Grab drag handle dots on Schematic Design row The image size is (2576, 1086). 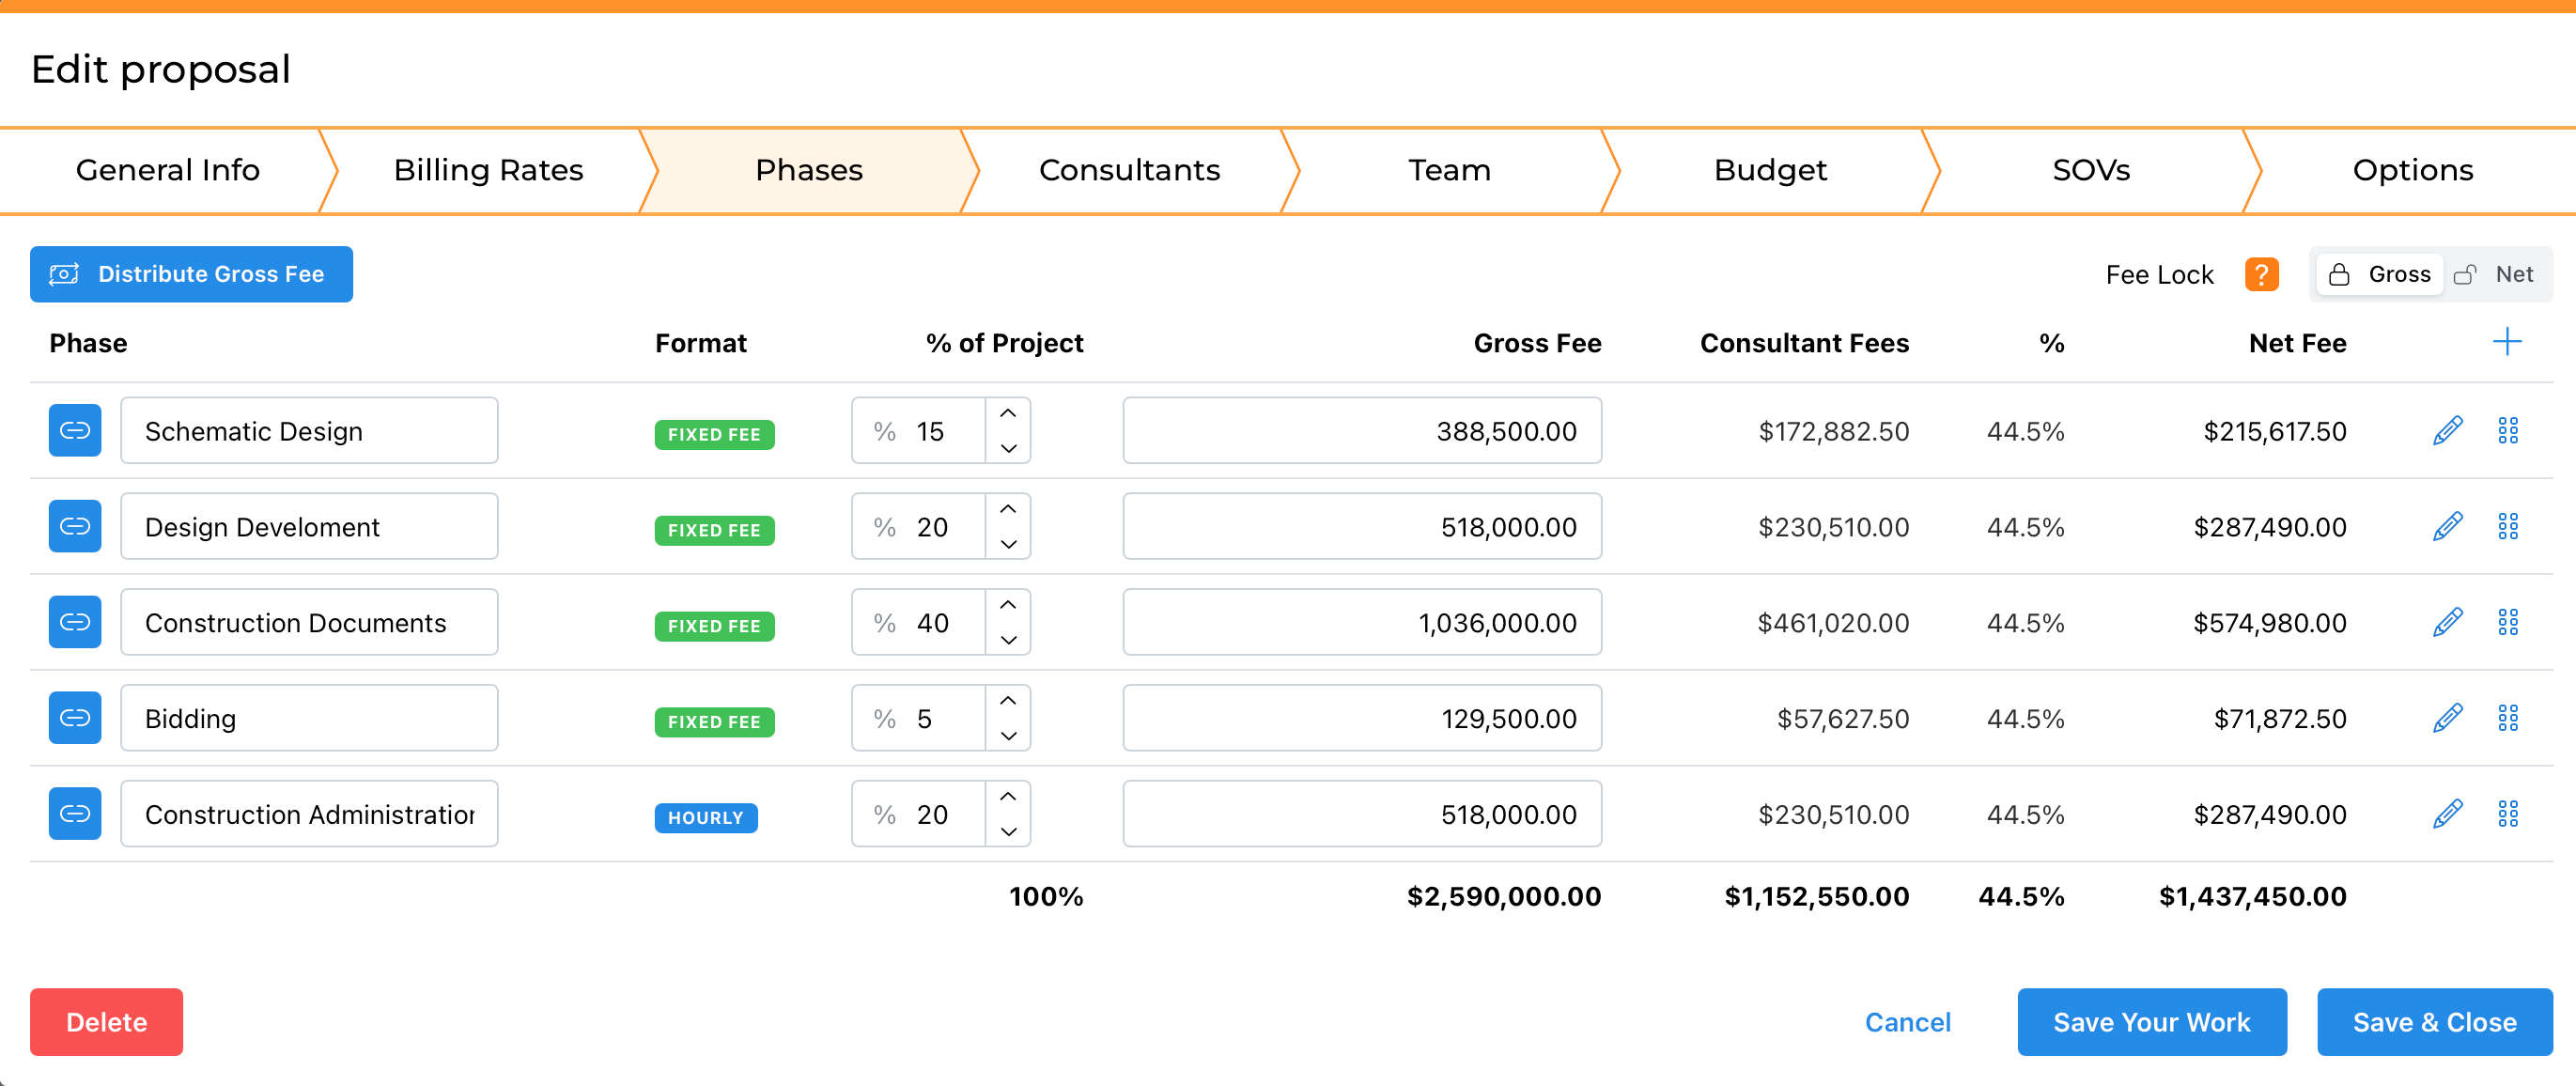[2508, 431]
